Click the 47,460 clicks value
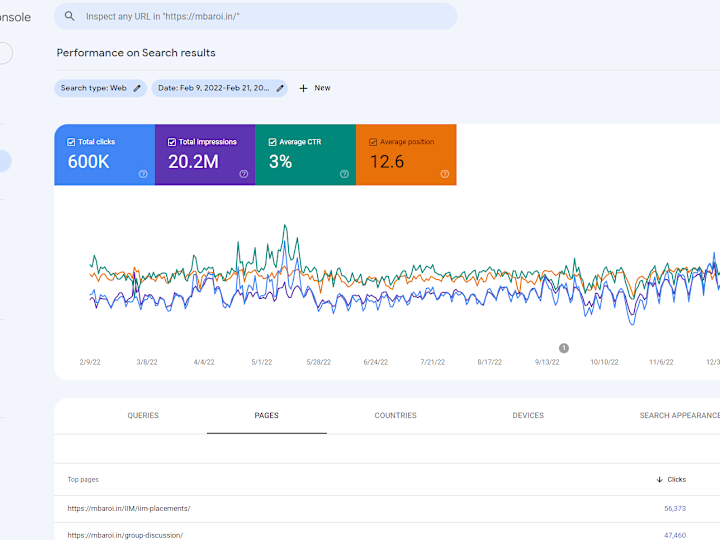The image size is (720, 540). [x=675, y=535]
